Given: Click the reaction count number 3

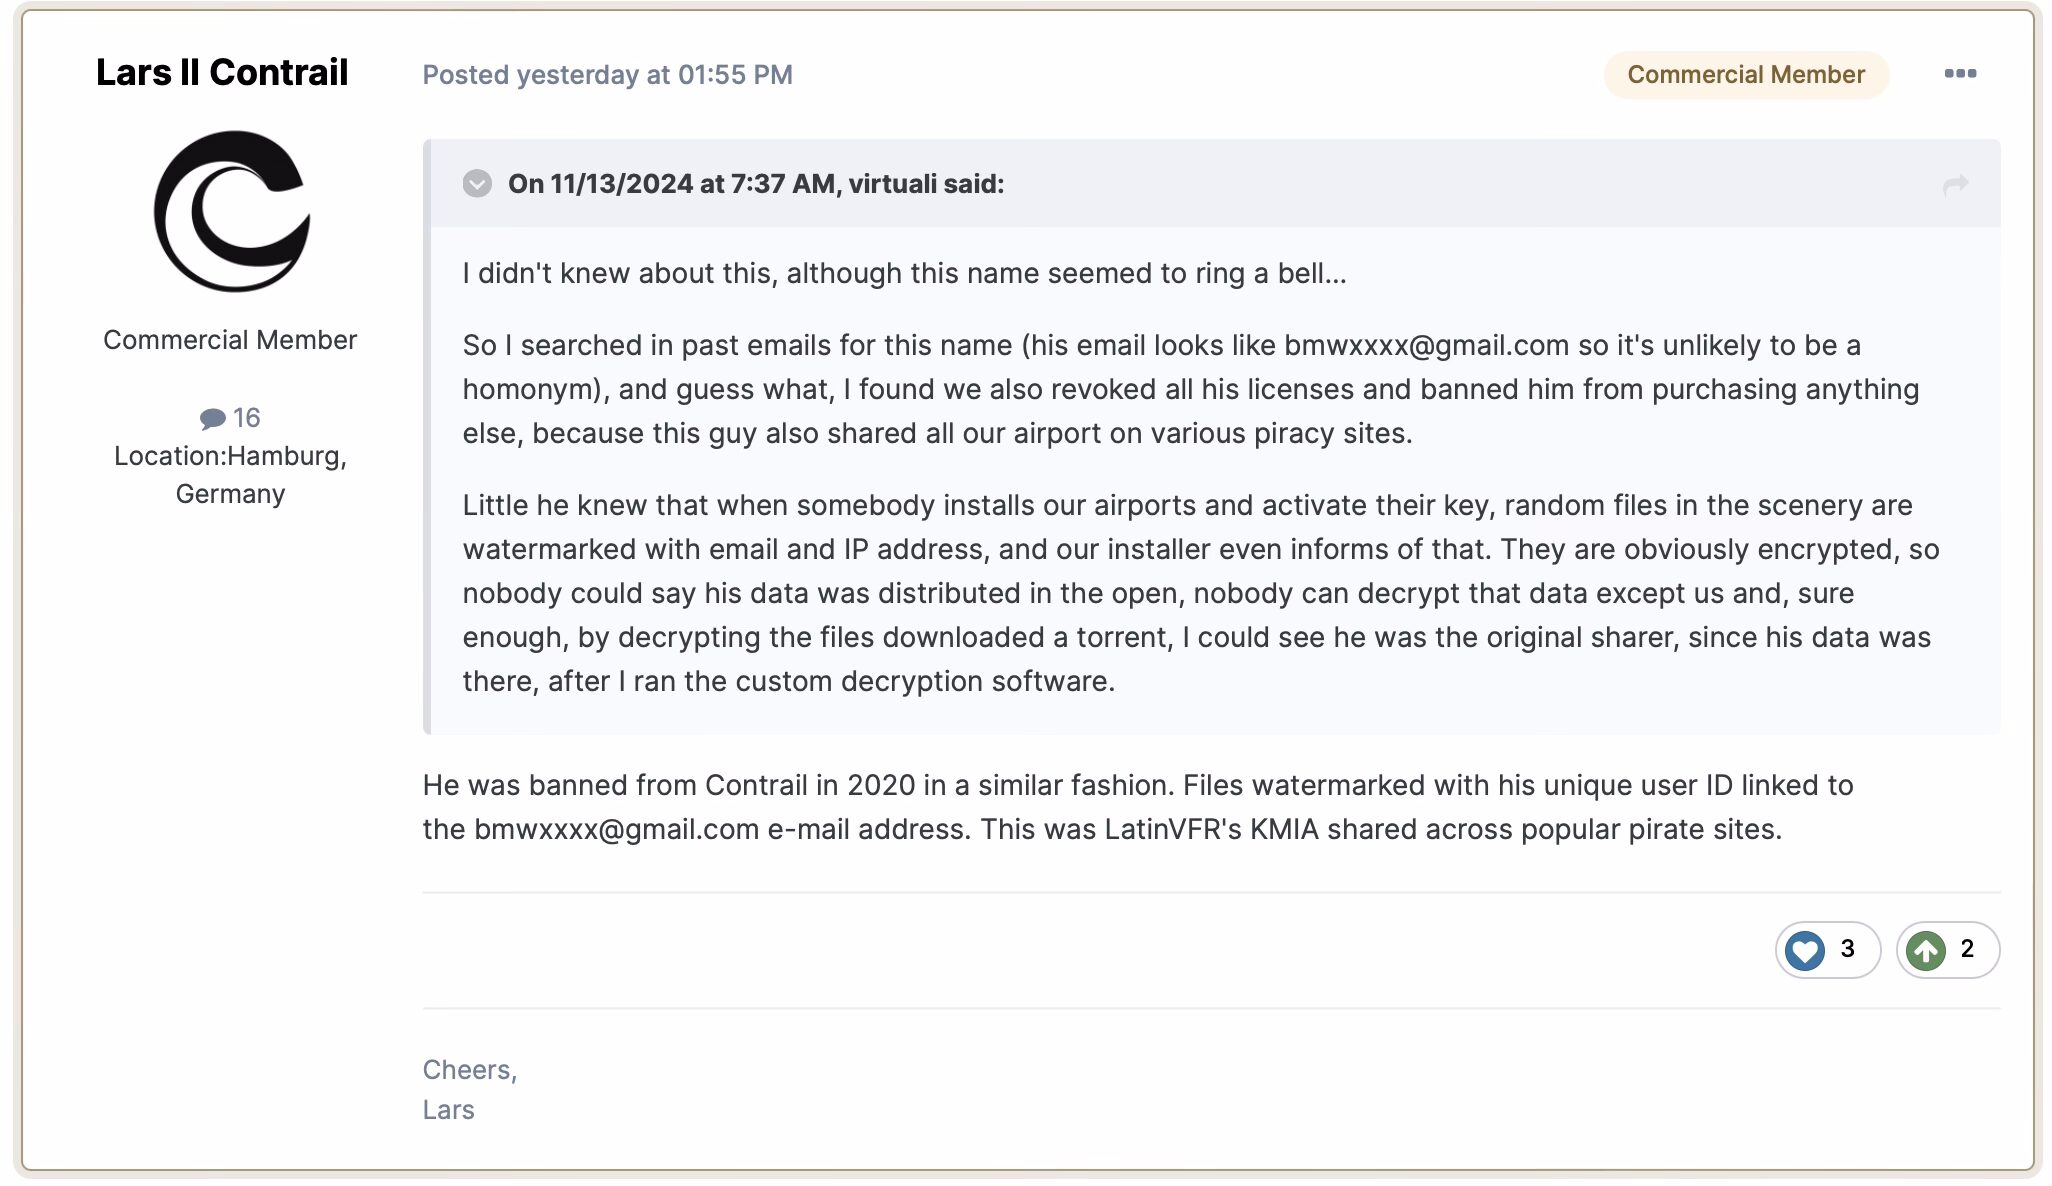Looking at the screenshot, I should point(1848,949).
